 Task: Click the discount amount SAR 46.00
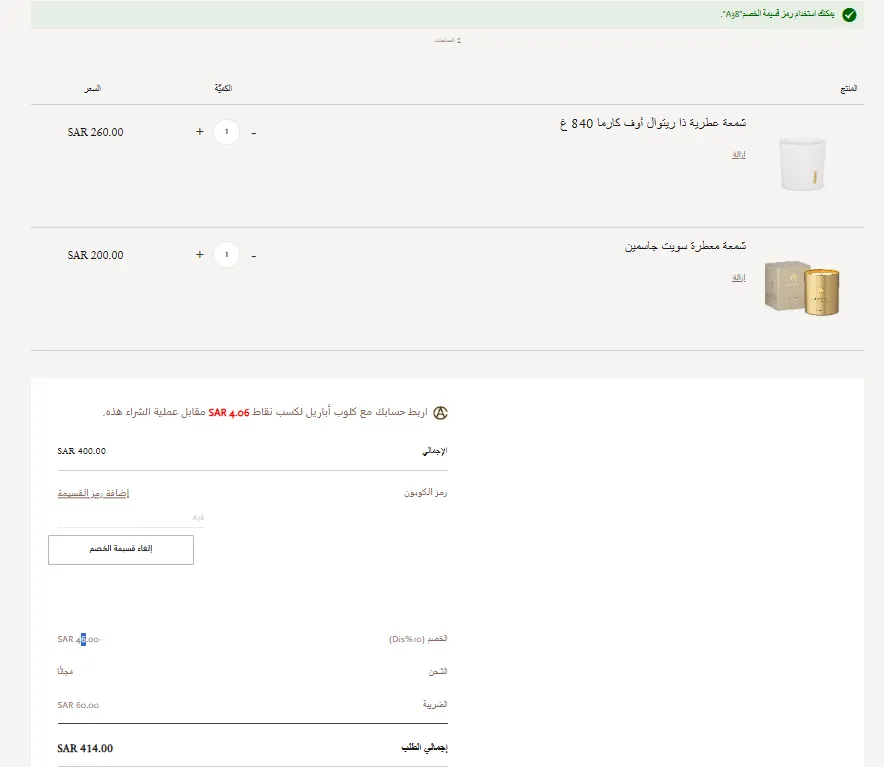(79, 639)
